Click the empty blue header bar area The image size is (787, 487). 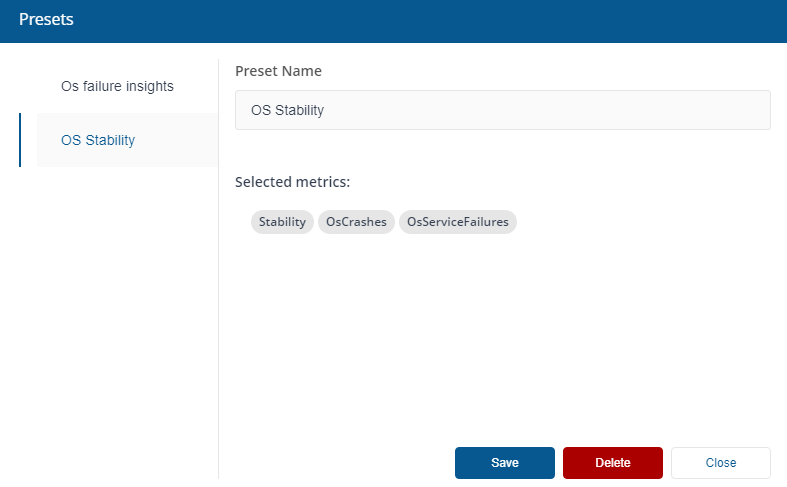pyautogui.click(x=427, y=21)
